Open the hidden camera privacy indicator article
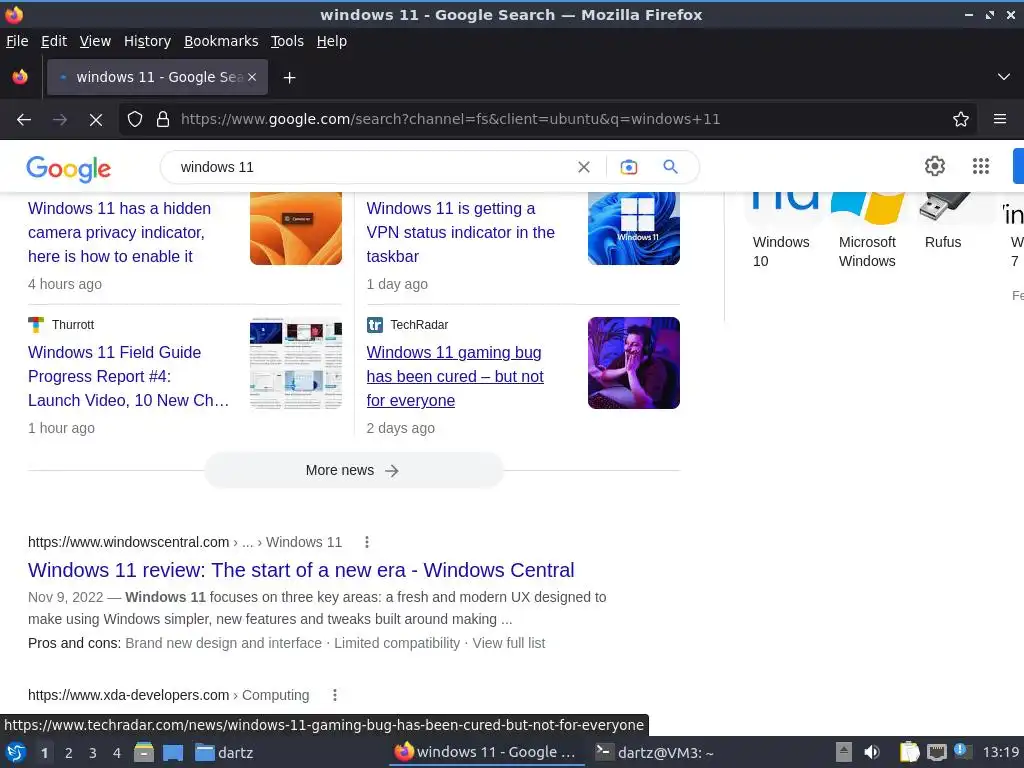The image size is (1024, 768). (x=120, y=232)
